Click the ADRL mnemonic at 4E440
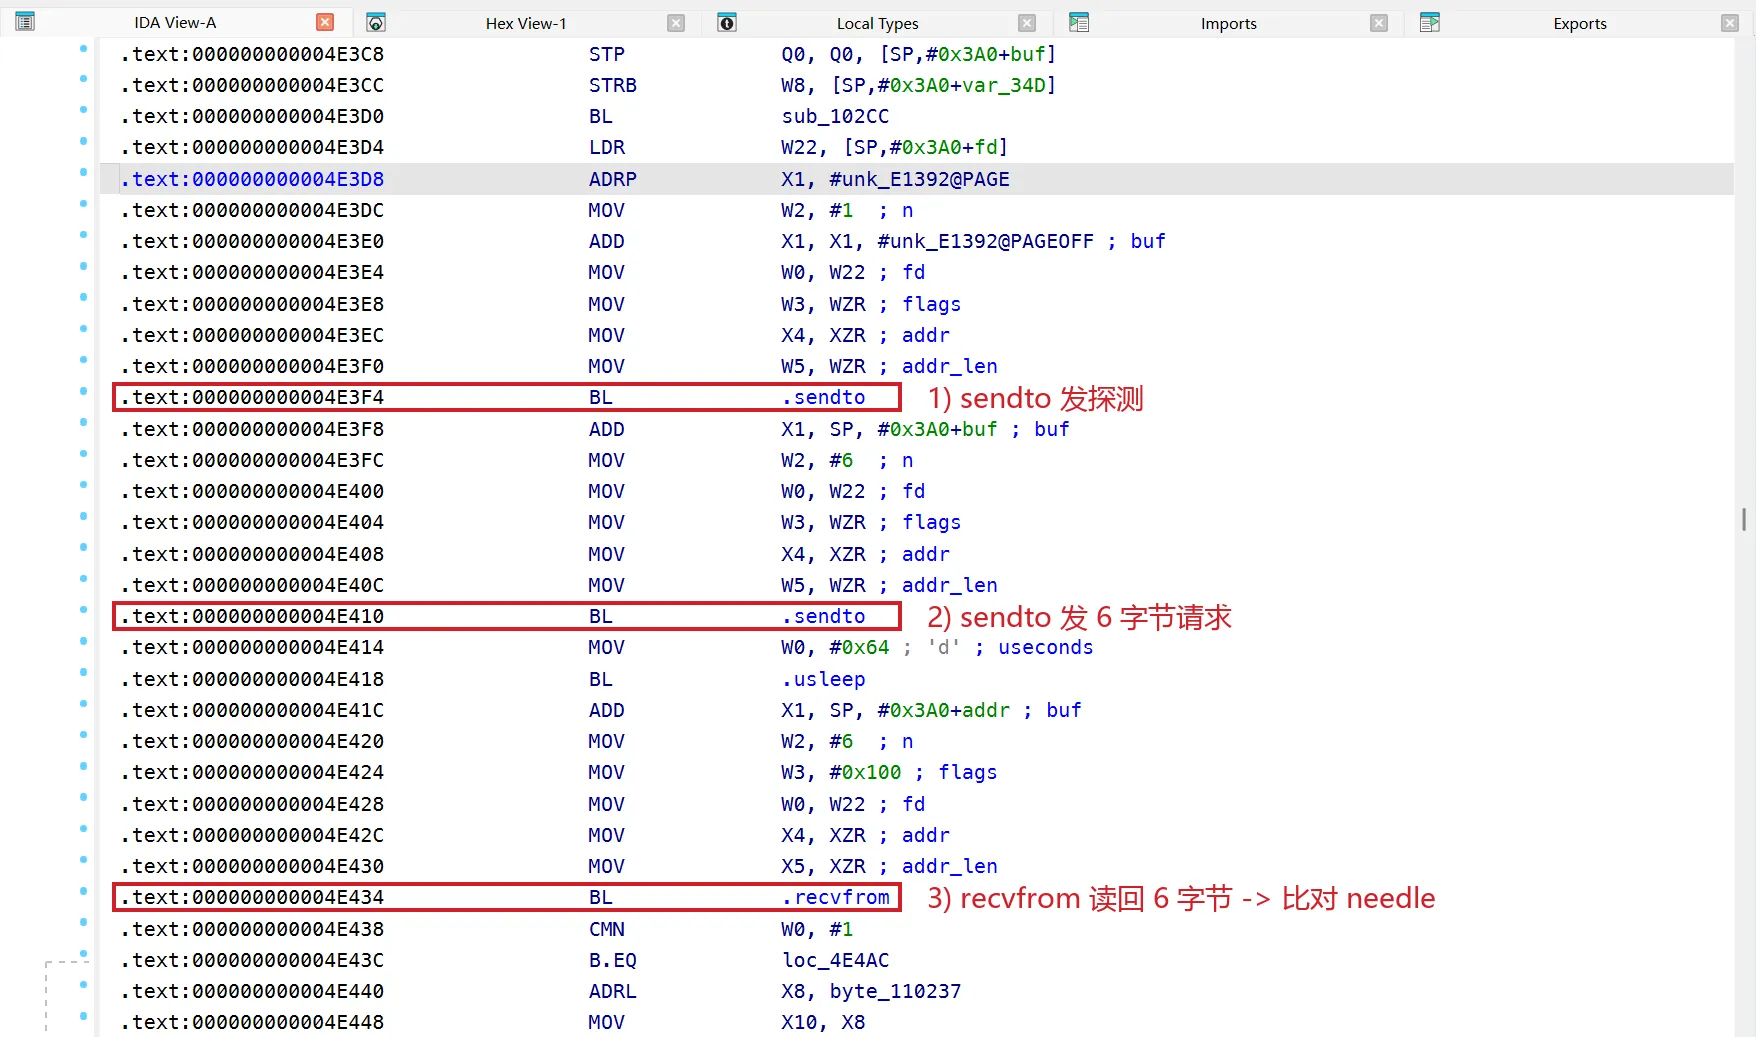The width and height of the screenshot is (1756, 1037). pyautogui.click(x=612, y=991)
